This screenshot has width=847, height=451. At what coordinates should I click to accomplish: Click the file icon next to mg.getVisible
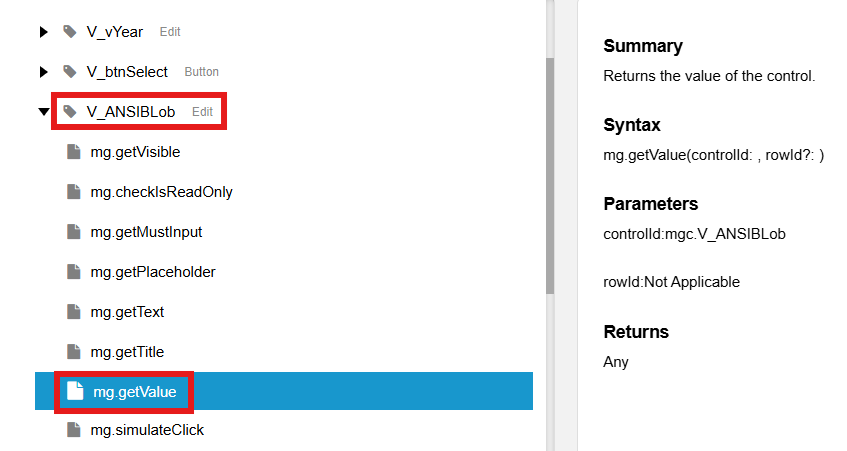point(74,152)
